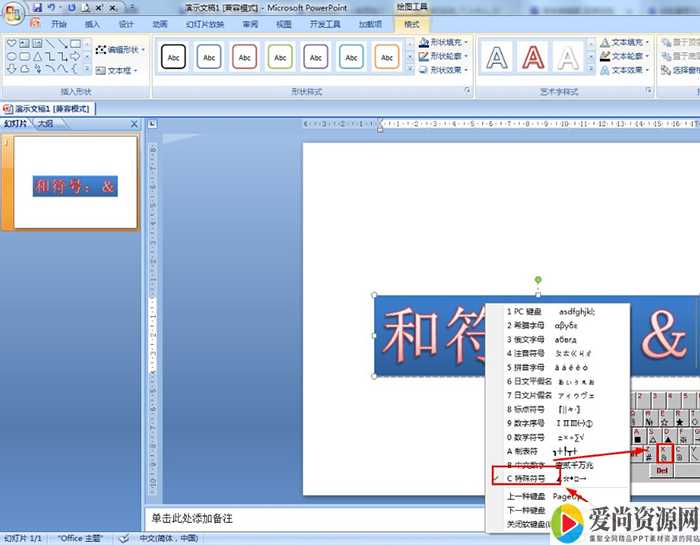Click the spell-check icon in status bar
The width and height of the screenshot is (700, 545).
[125, 538]
